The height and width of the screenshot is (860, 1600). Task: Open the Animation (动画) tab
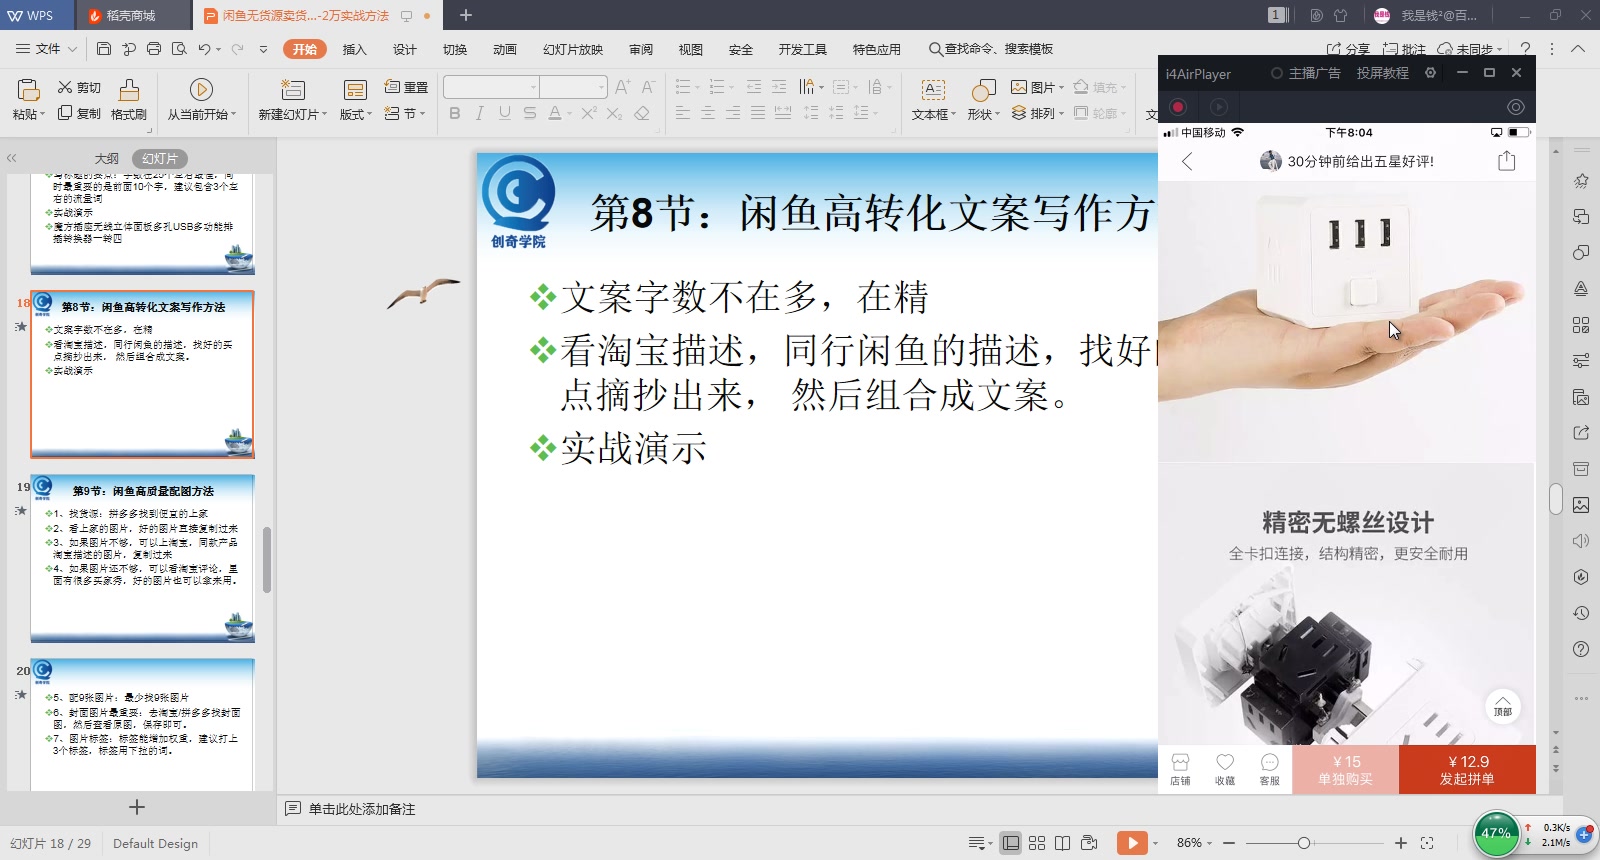(x=505, y=49)
